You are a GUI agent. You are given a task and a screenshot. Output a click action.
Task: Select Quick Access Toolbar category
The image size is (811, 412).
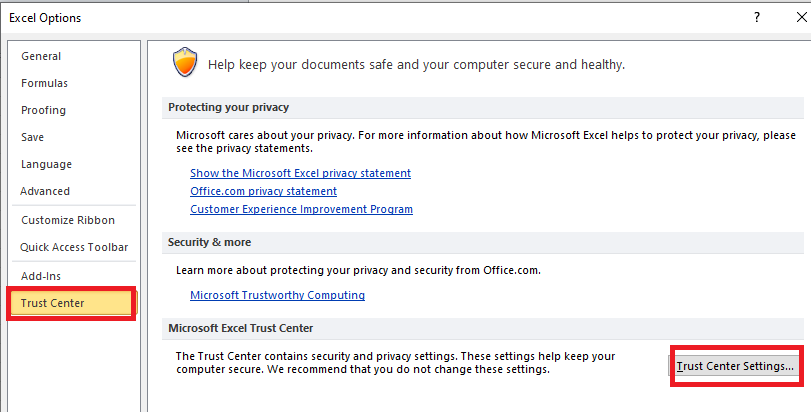(74, 247)
